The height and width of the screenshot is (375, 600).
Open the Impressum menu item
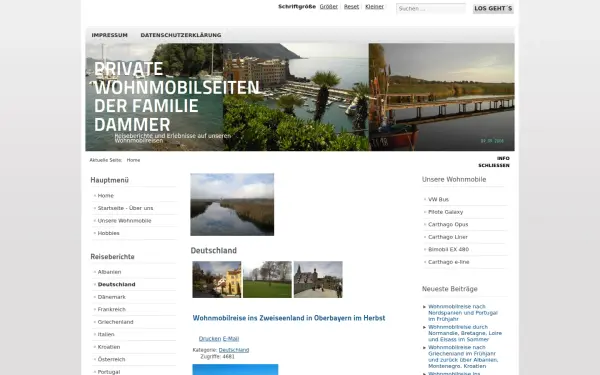(x=109, y=35)
